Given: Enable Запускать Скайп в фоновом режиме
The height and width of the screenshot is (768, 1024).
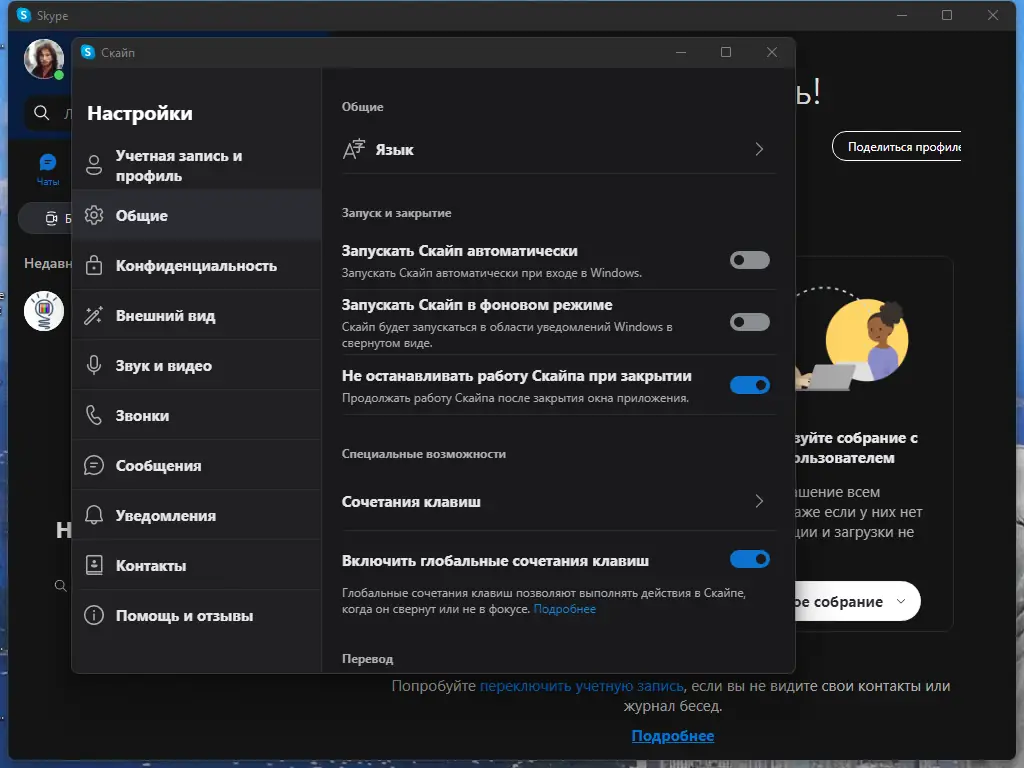Looking at the screenshot, I should pos(749,322).
